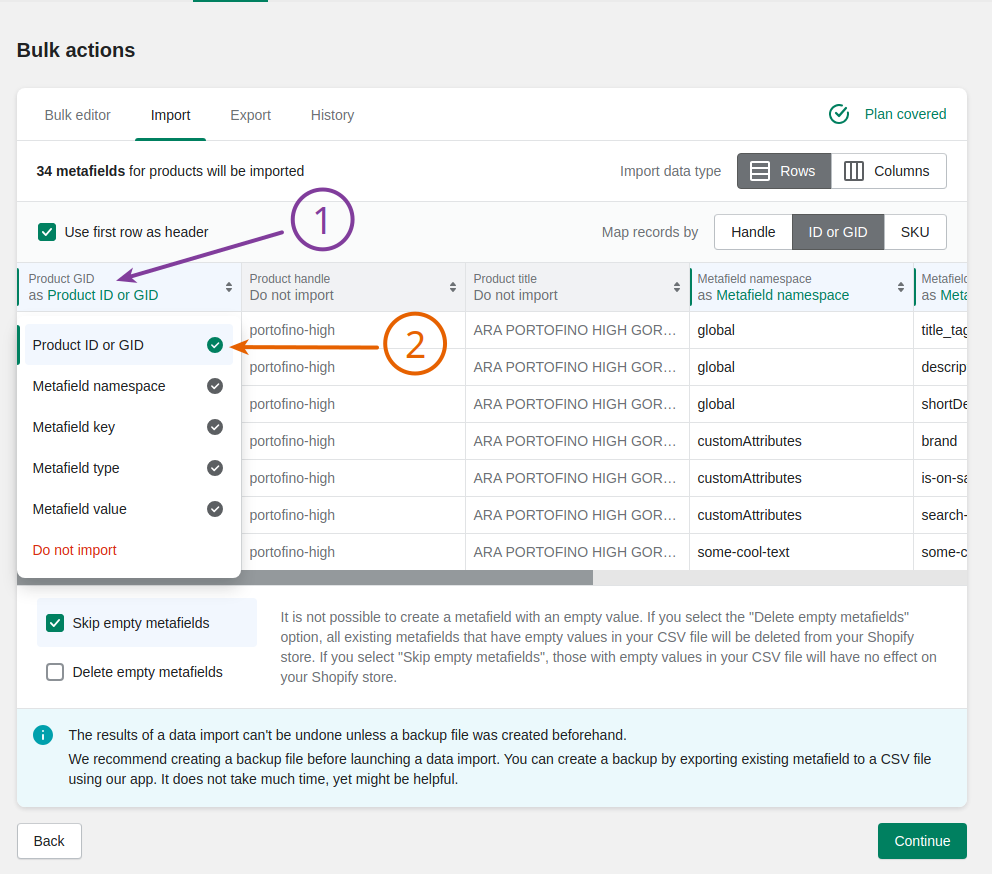Open the History tab
Image resolution: width=992 pixels, height=874 pixels.
[x=332, y=115]
